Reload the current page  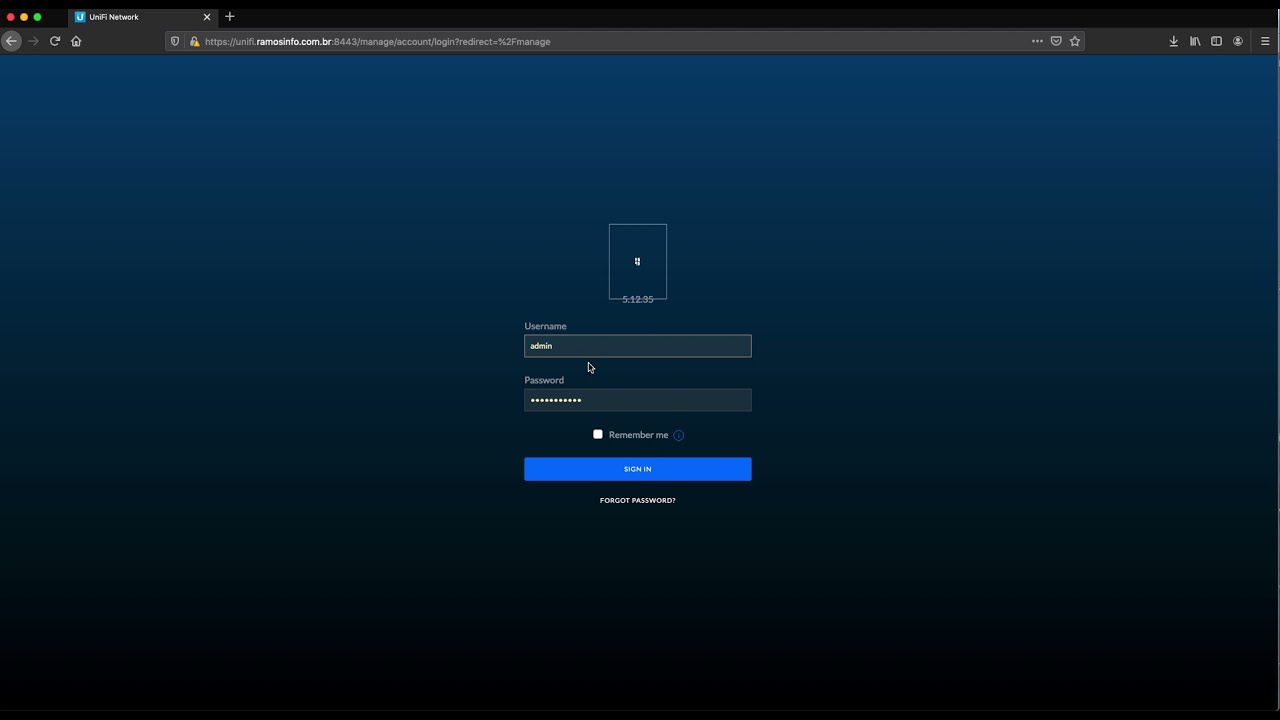(55, 41)
